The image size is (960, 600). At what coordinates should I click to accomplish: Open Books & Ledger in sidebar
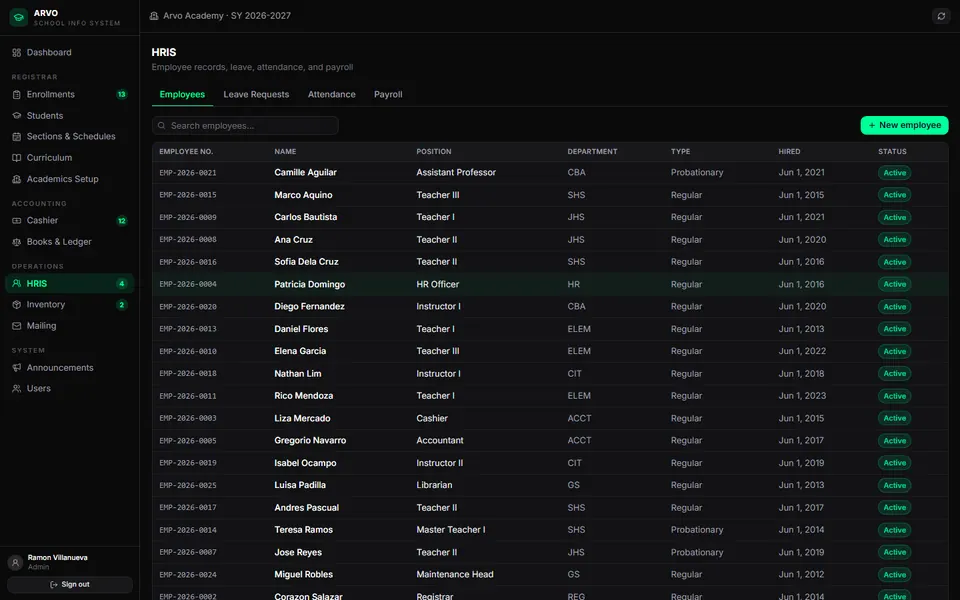69,242
